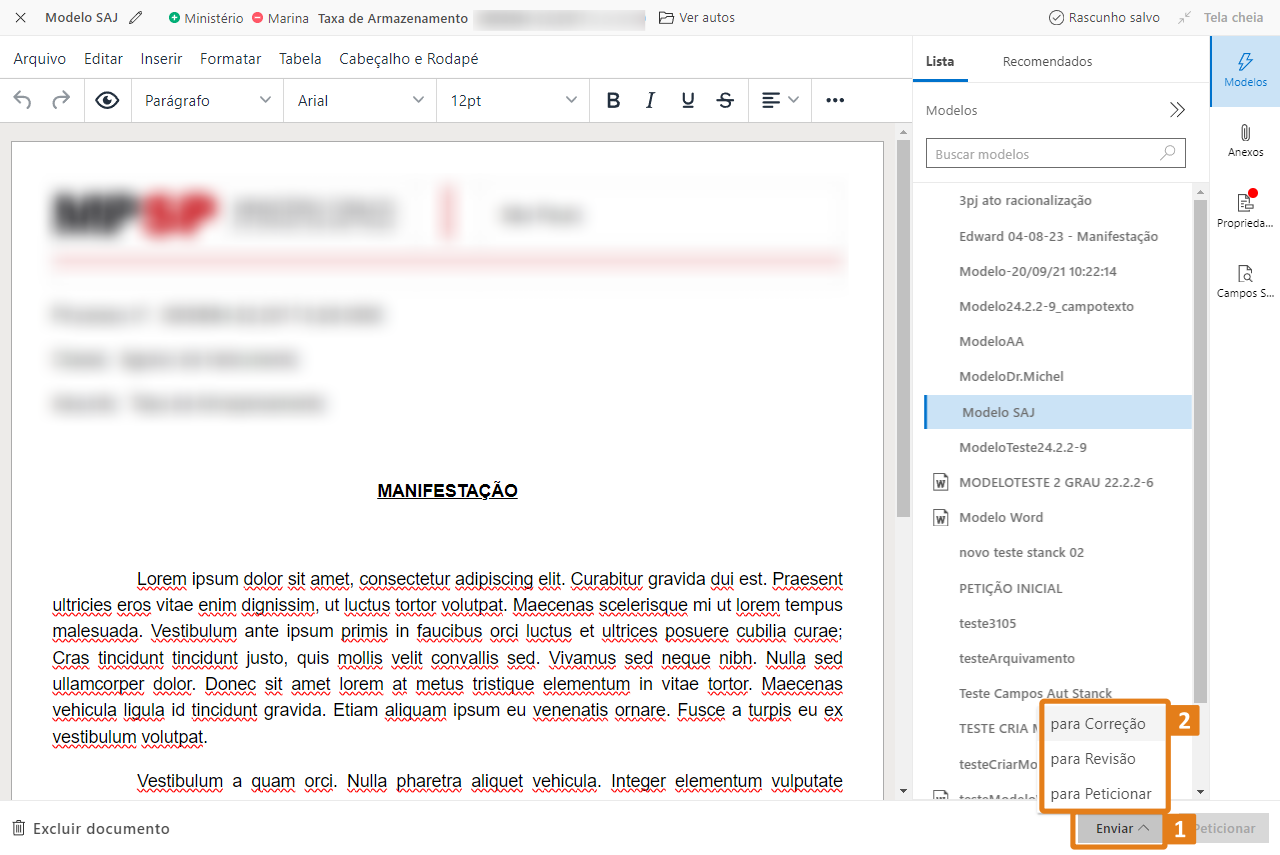Open the 12pt font size dropdown

coord(513,100)
